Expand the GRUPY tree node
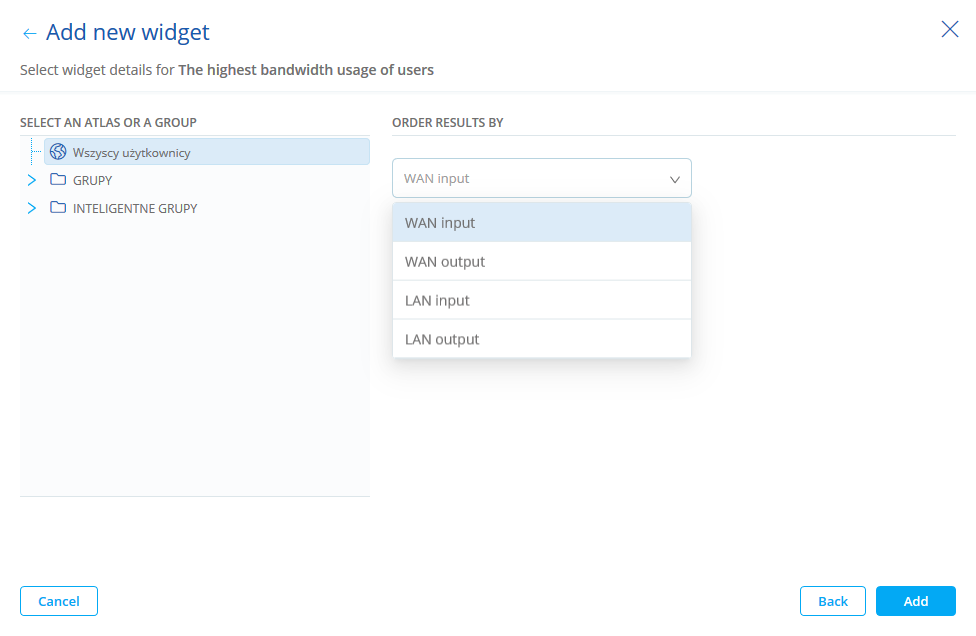Screen dimensions: 976x636 (x=32, y=180)
